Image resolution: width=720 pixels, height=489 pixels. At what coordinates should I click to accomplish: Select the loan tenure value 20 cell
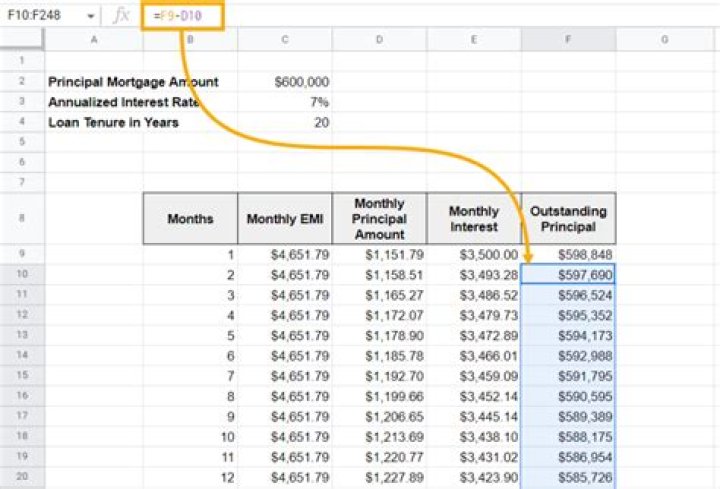point(285,122)
